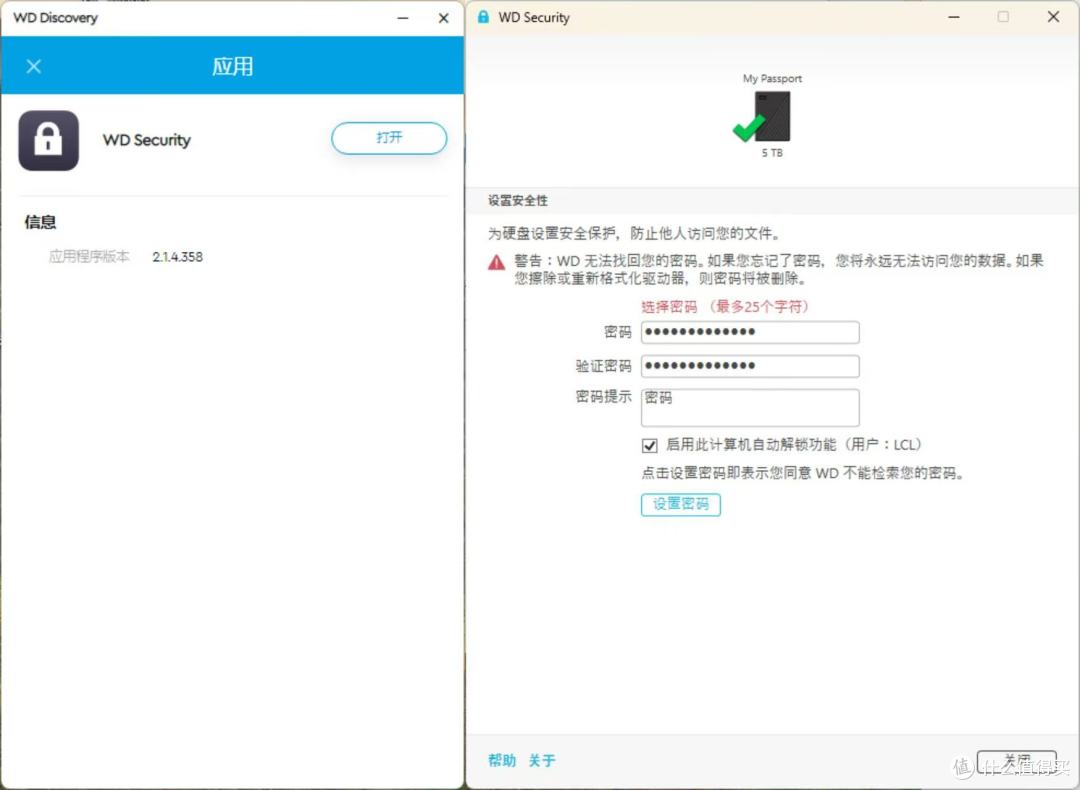The width and height of the screenshot is (1080, 790).
Task: Open the 关于 link
Action: [542, 760]
